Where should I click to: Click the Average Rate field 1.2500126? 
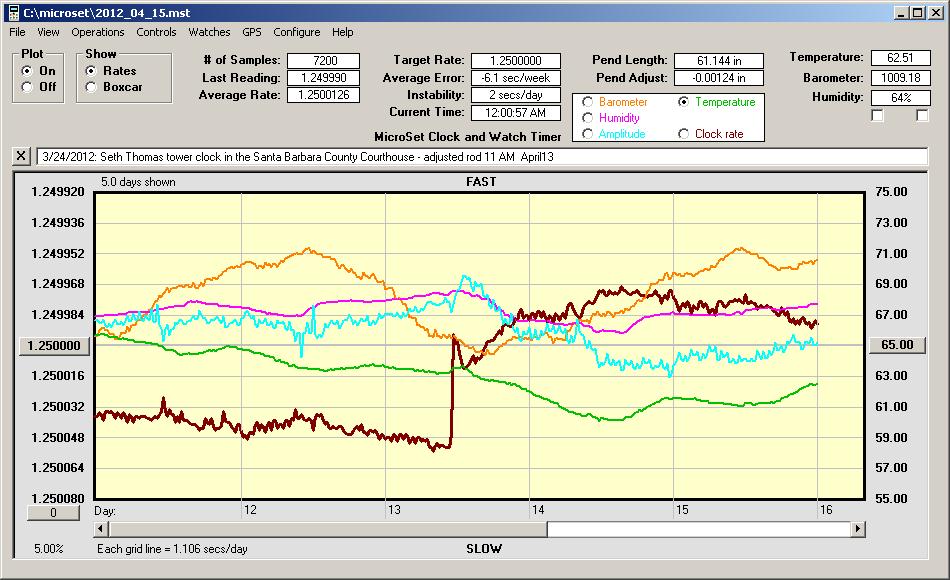324,95
